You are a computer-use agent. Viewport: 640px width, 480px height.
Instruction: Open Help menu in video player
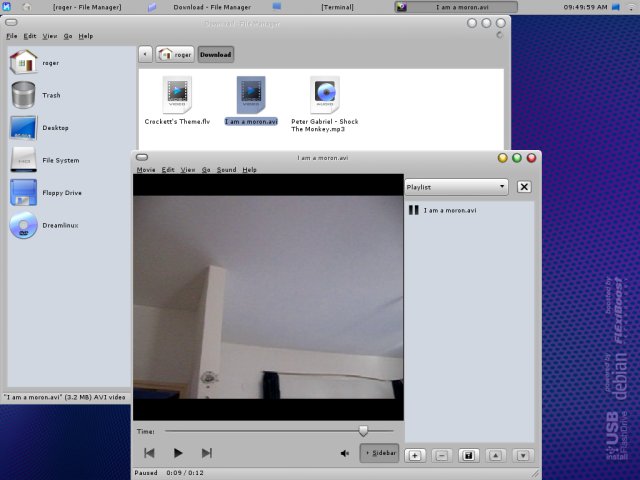tap(249, 169)
